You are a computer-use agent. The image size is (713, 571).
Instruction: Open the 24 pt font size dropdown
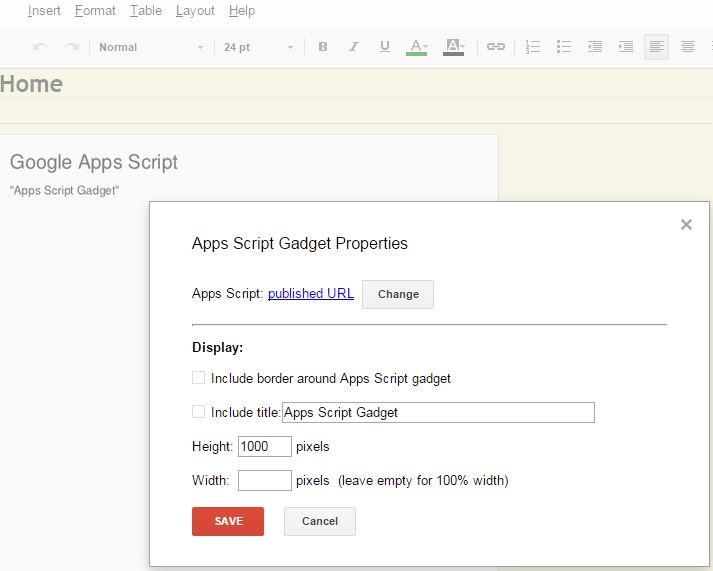(x=258, y=47)
